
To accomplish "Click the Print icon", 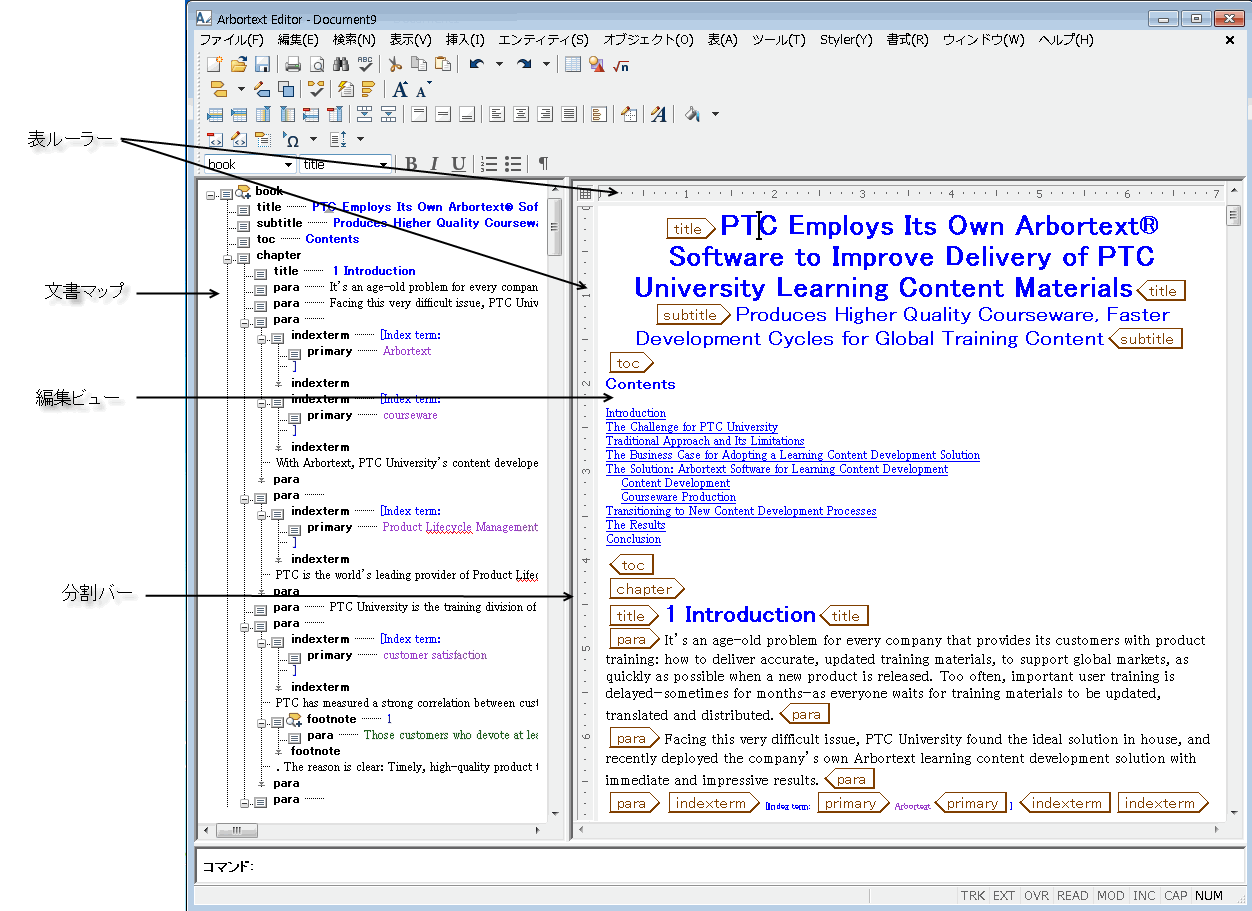I will pos(293,65).
